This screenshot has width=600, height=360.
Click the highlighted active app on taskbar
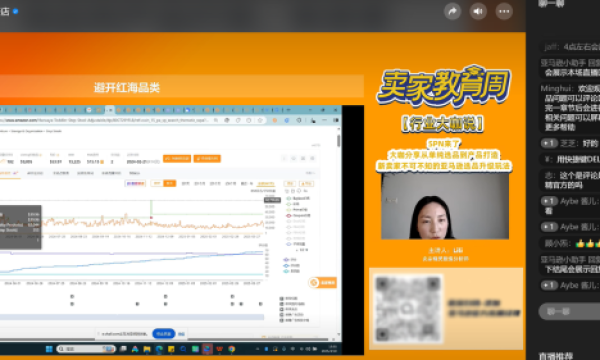pyautogui.click(x=207, y=349)
